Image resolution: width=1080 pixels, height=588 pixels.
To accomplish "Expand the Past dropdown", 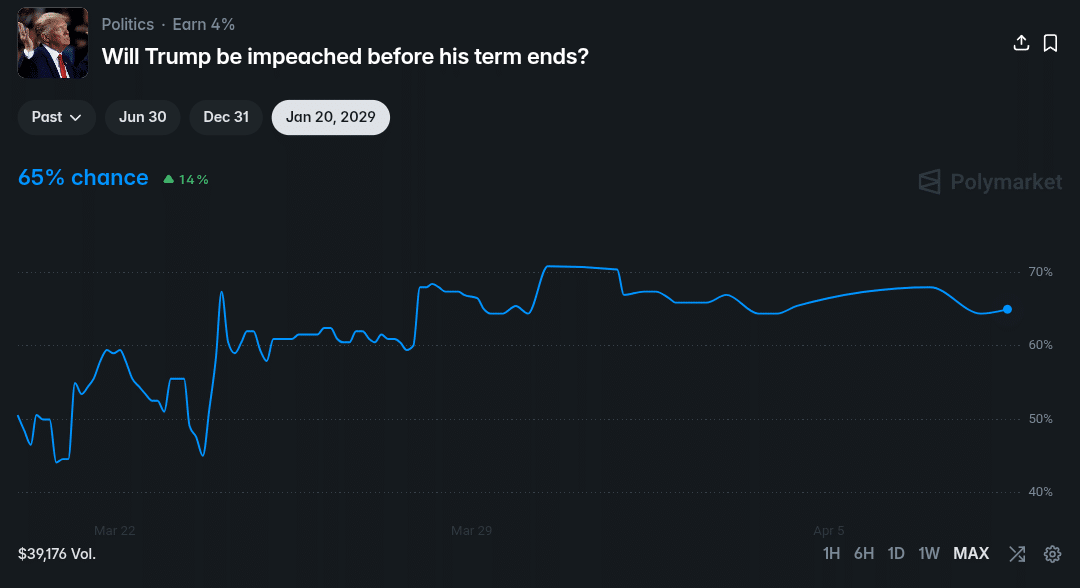I will [x=56, y=117].
